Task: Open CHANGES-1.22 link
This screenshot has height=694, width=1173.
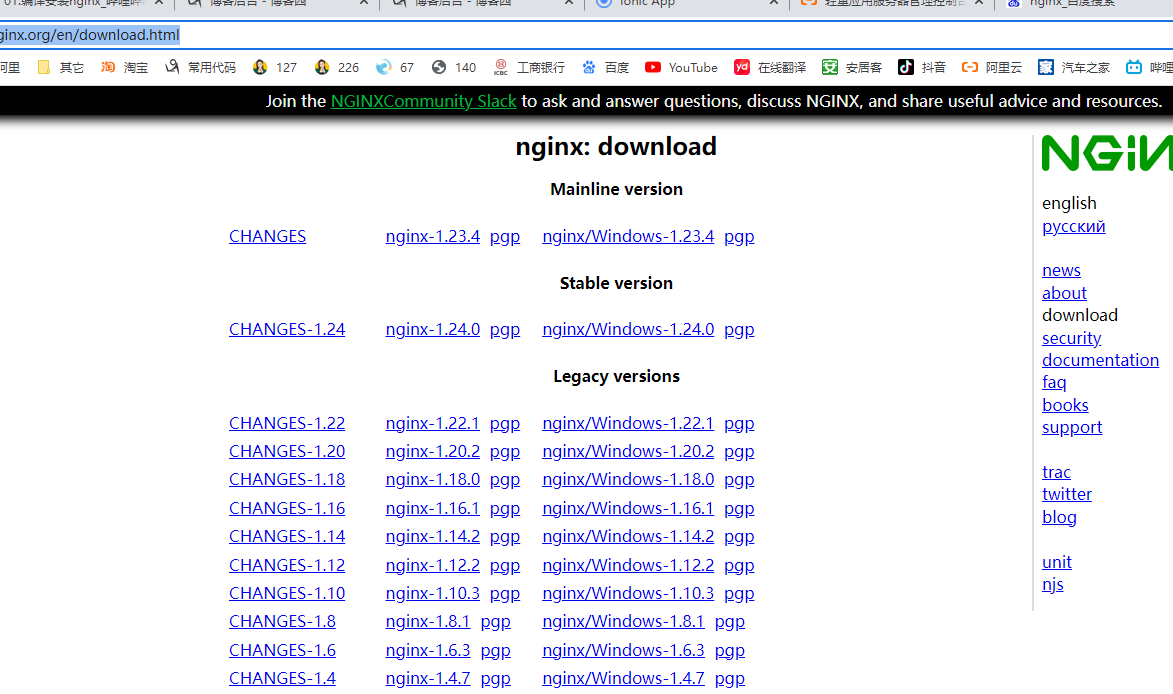Action: pos(287,423)
